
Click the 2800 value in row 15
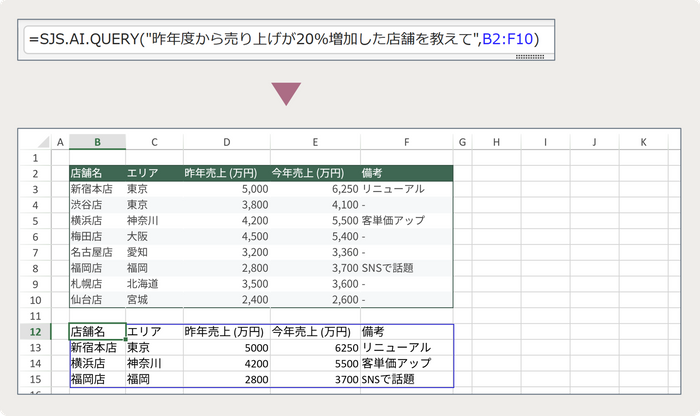(x=226, y=380)
